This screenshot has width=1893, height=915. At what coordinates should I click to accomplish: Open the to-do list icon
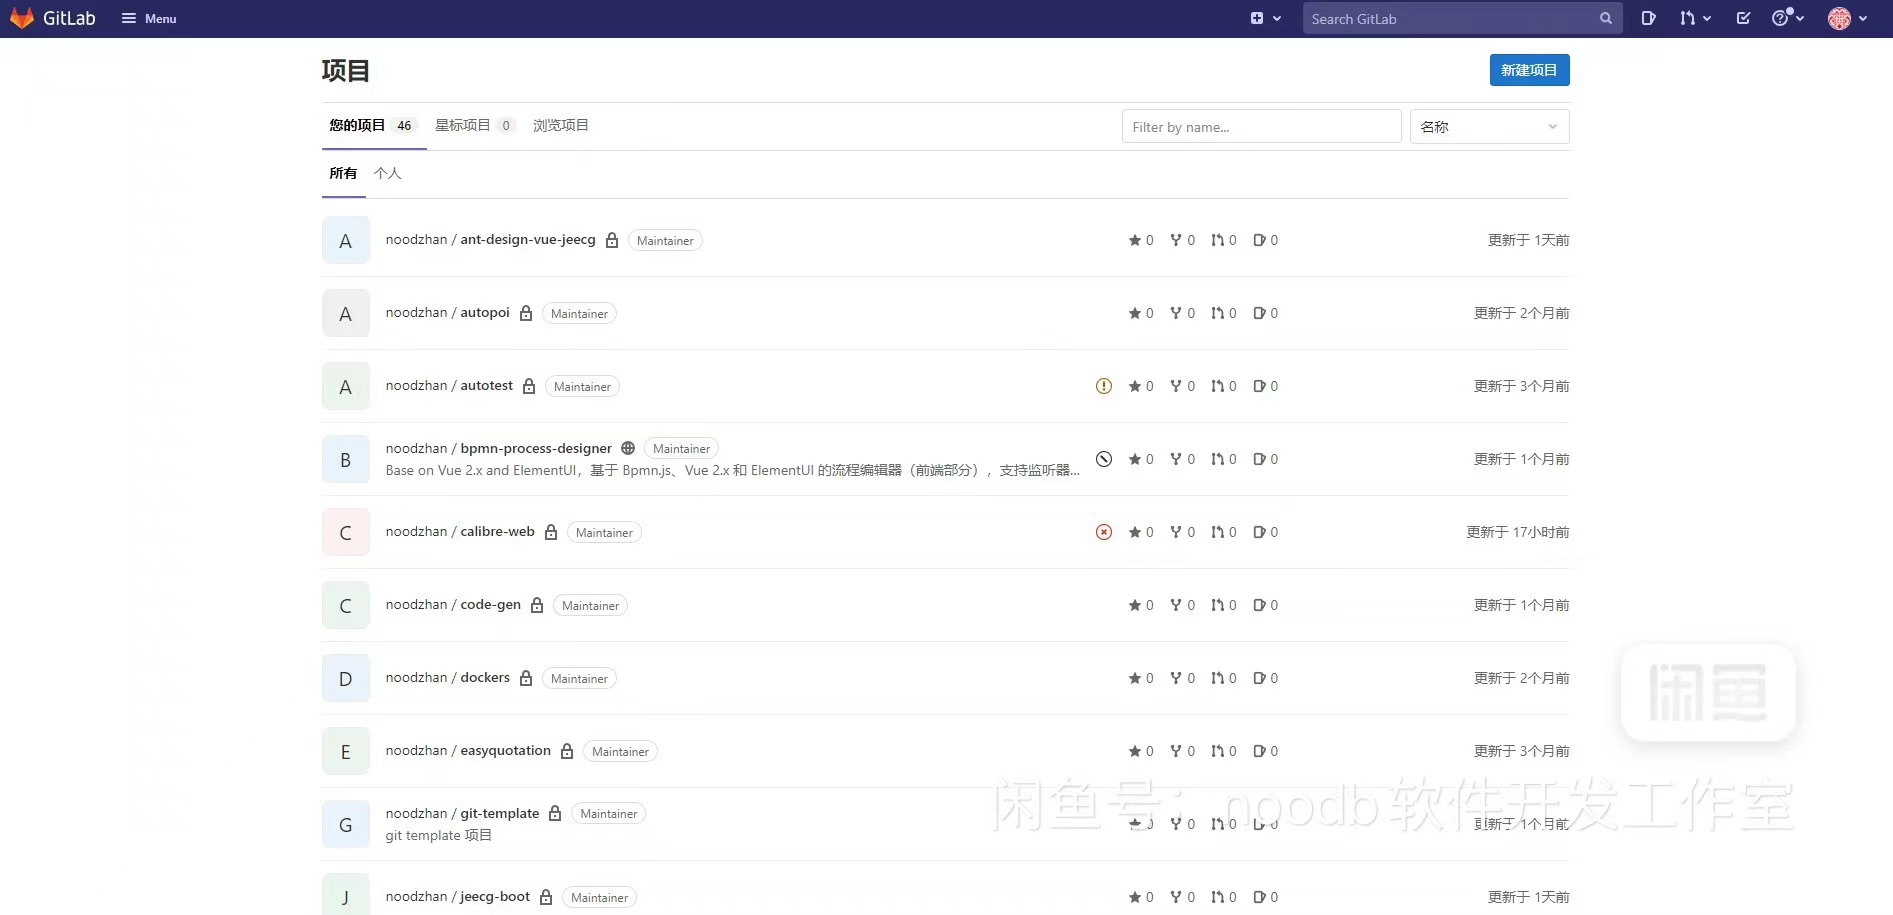(1743, 18)
